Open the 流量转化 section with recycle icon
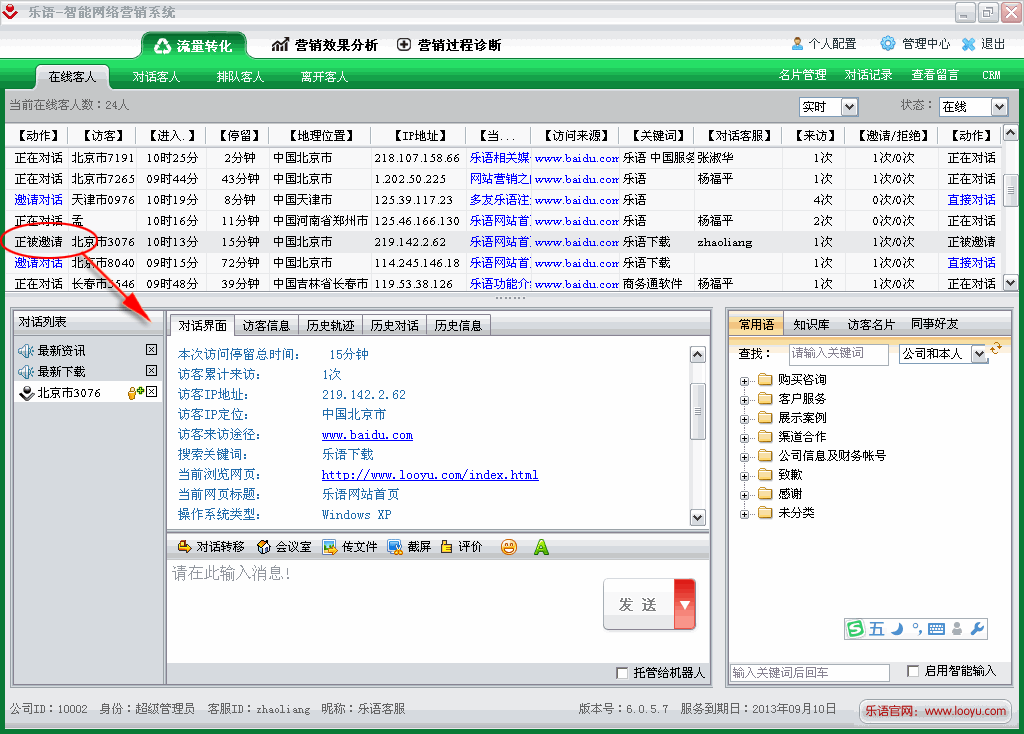1024x734 pixels. point(193,46)
